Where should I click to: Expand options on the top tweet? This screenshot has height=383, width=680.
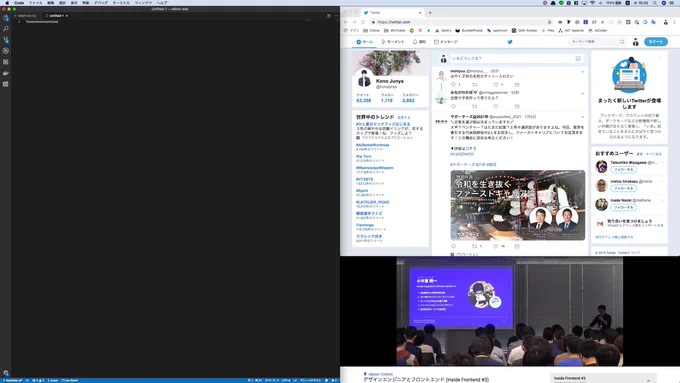[x=582, y=72]
